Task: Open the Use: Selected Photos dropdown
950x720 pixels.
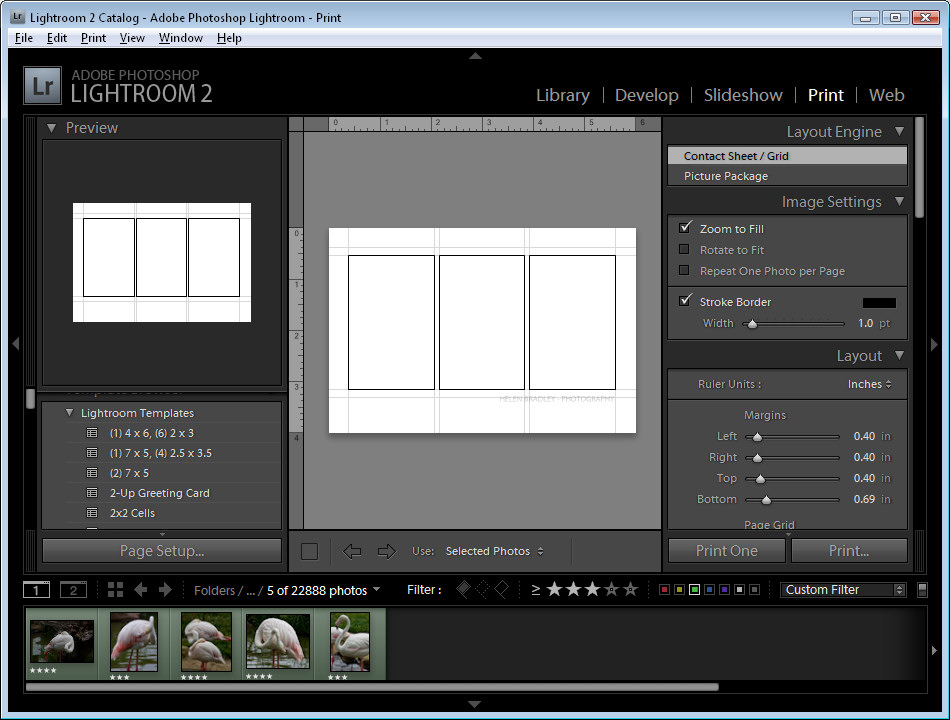Action: click(x=494, y=551)
